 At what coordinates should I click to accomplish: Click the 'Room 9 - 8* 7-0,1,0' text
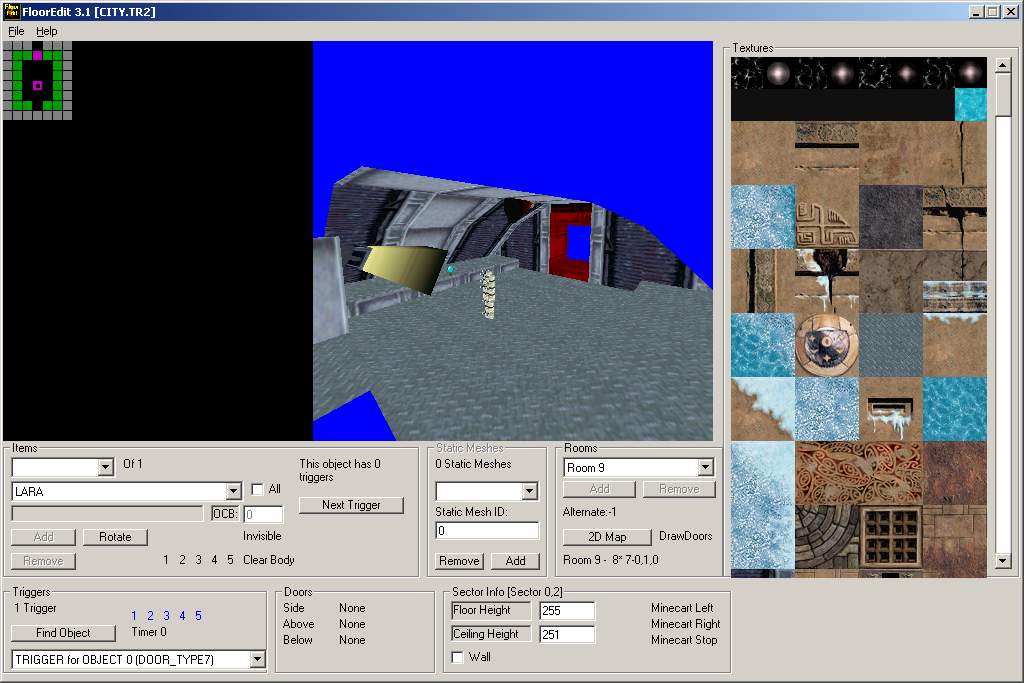click(x=611, y=560)
